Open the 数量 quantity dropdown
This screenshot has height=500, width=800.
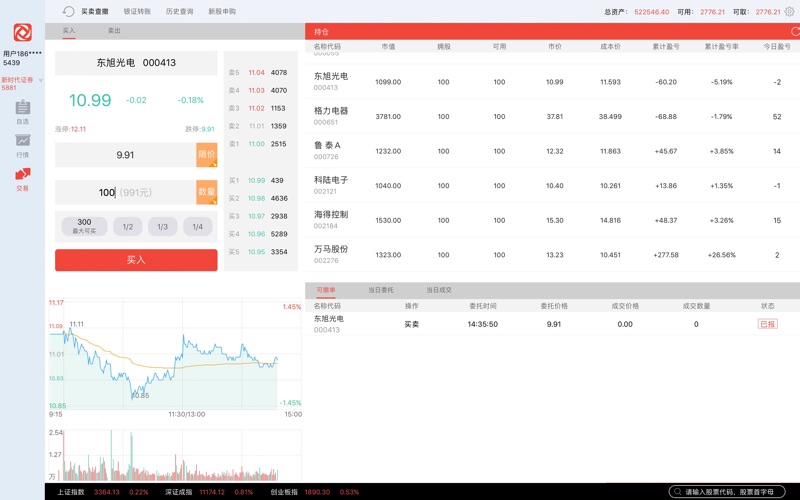pos(207,192)
